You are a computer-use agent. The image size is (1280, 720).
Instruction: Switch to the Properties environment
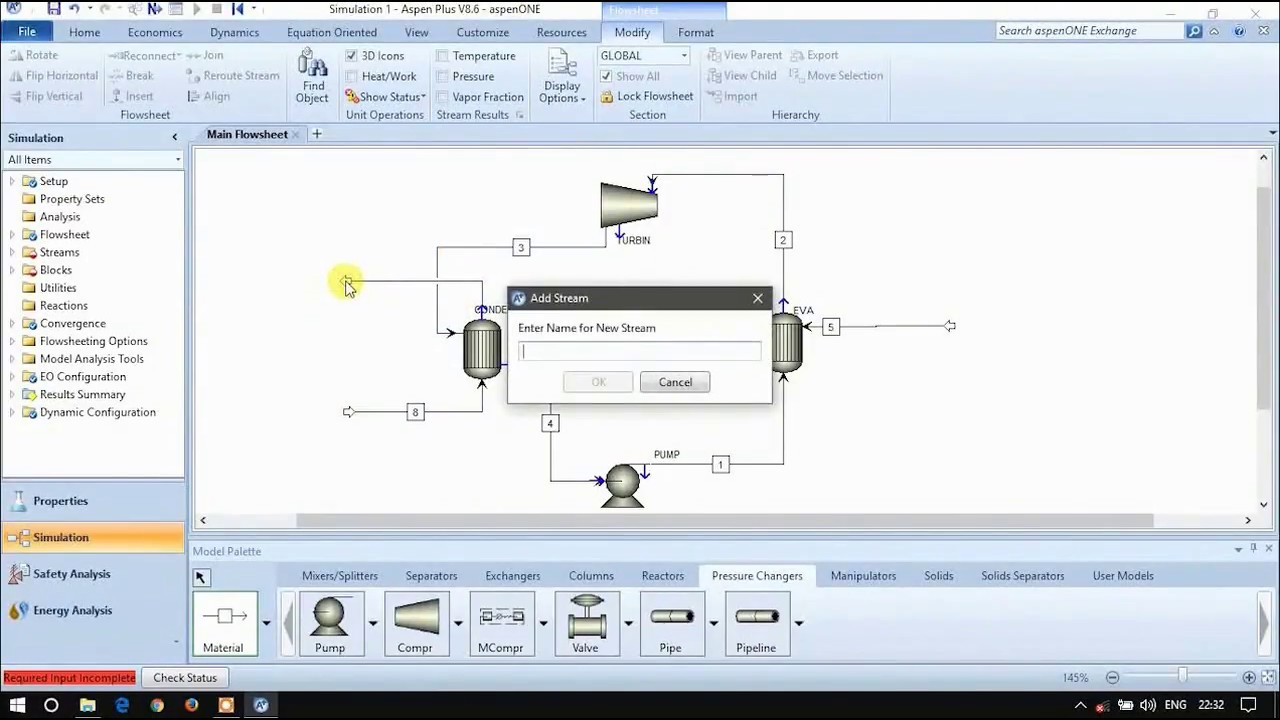tap(93, 501)
